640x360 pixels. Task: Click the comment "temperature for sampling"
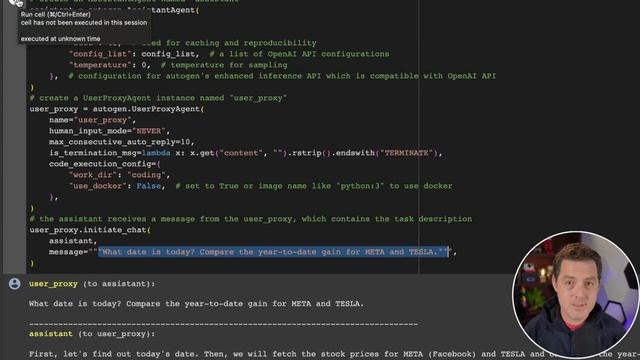(x=224, y=65)
